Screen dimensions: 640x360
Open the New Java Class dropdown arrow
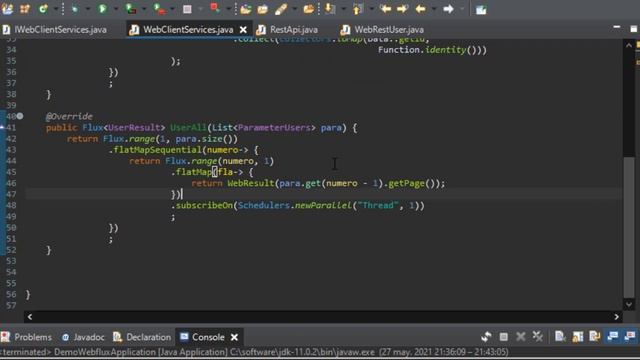[56, 9]
